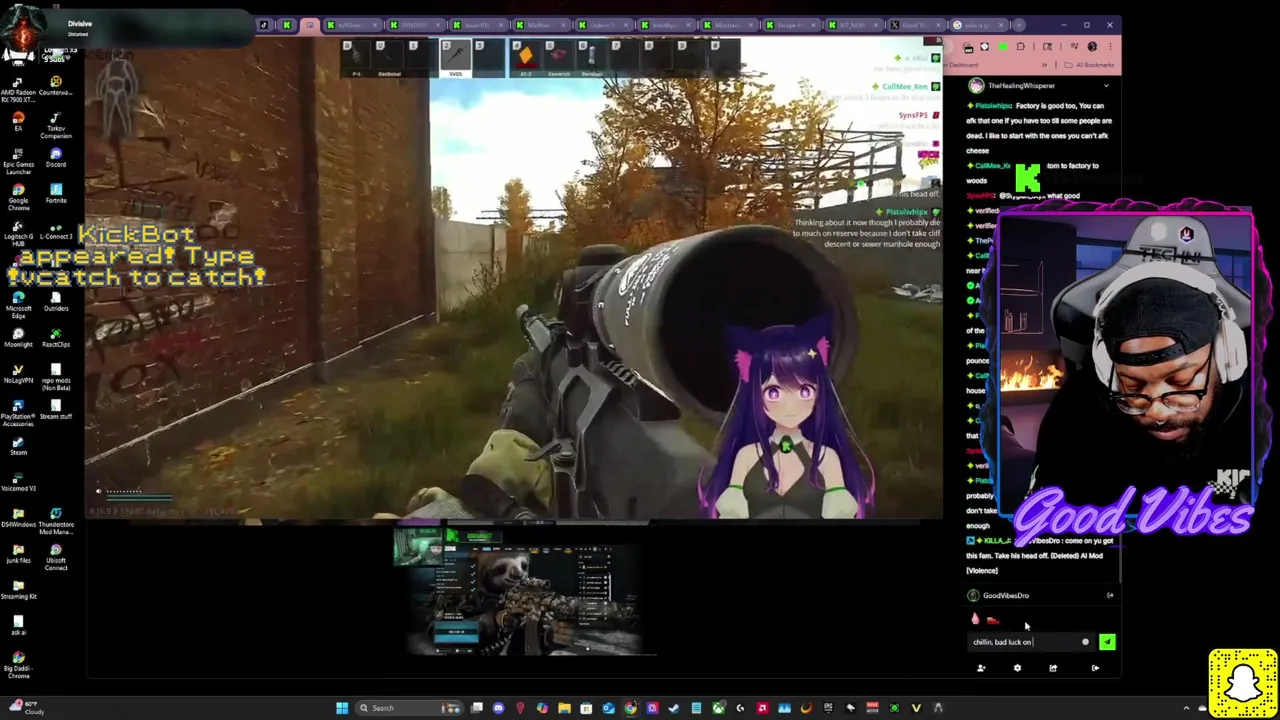Expand the TheHealingWhisperer chevron in chat header
Image resolution: width=1280 pixels, height=720 pixels.
click(x=1106, y=86)
